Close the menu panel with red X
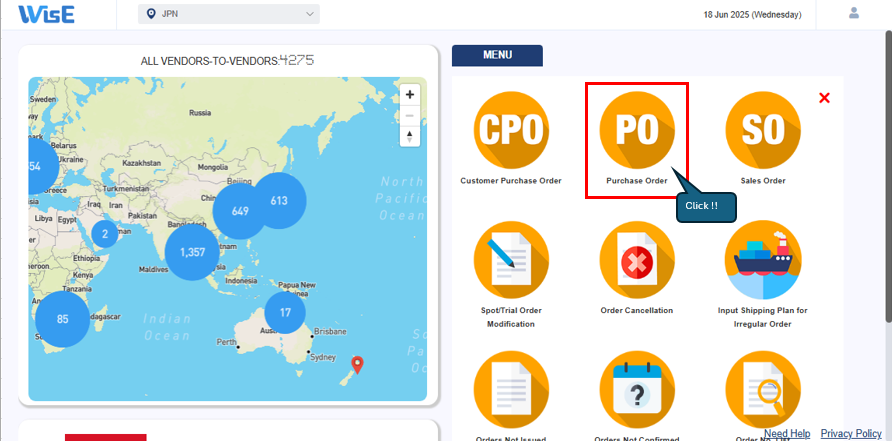The image size is (892, 441). tap(824, 98)
